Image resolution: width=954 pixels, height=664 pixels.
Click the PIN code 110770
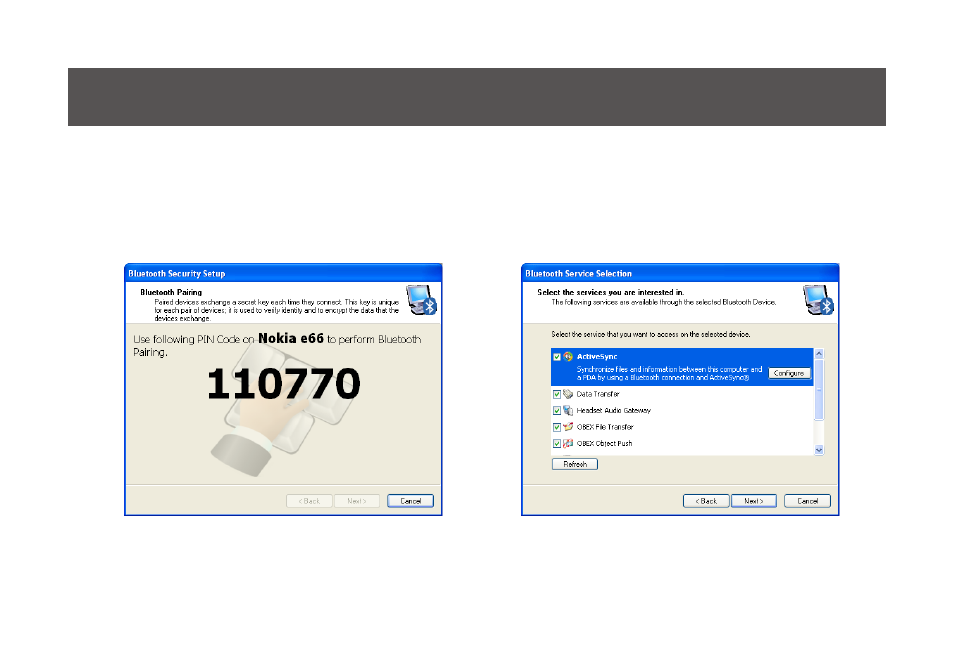[284, 384]
